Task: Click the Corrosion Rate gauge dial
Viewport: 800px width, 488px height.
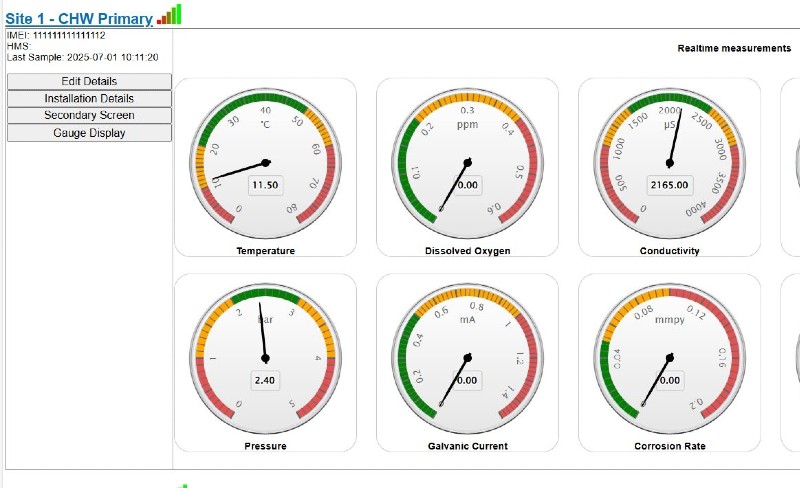Action: [669, 358]
